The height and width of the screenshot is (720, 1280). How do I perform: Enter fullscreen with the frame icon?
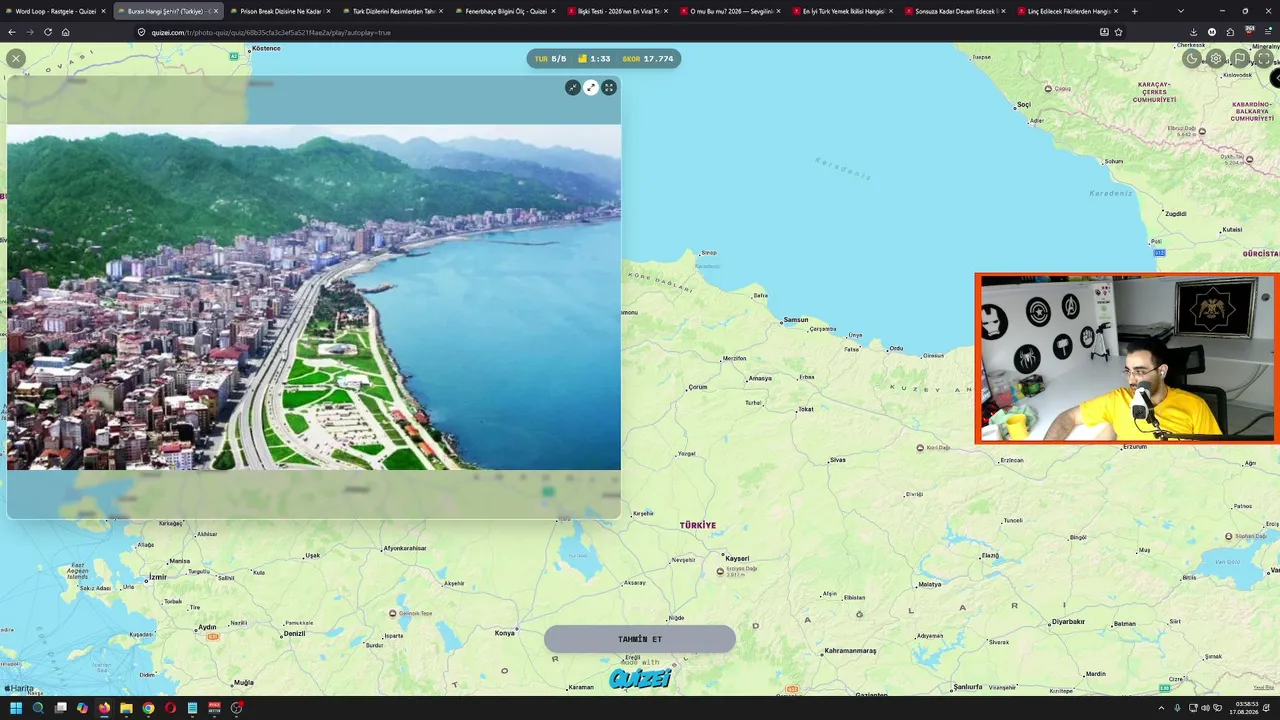[x=1264, y=58]
